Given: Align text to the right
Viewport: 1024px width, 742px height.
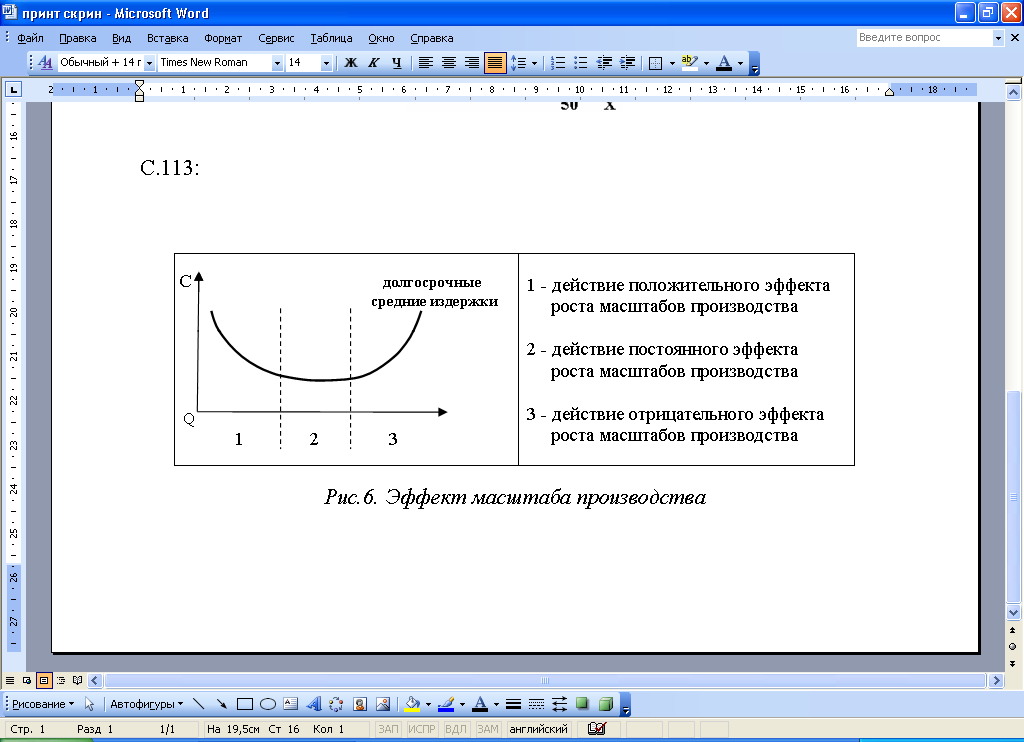Looking at the screenshot, I should point(472,63).
